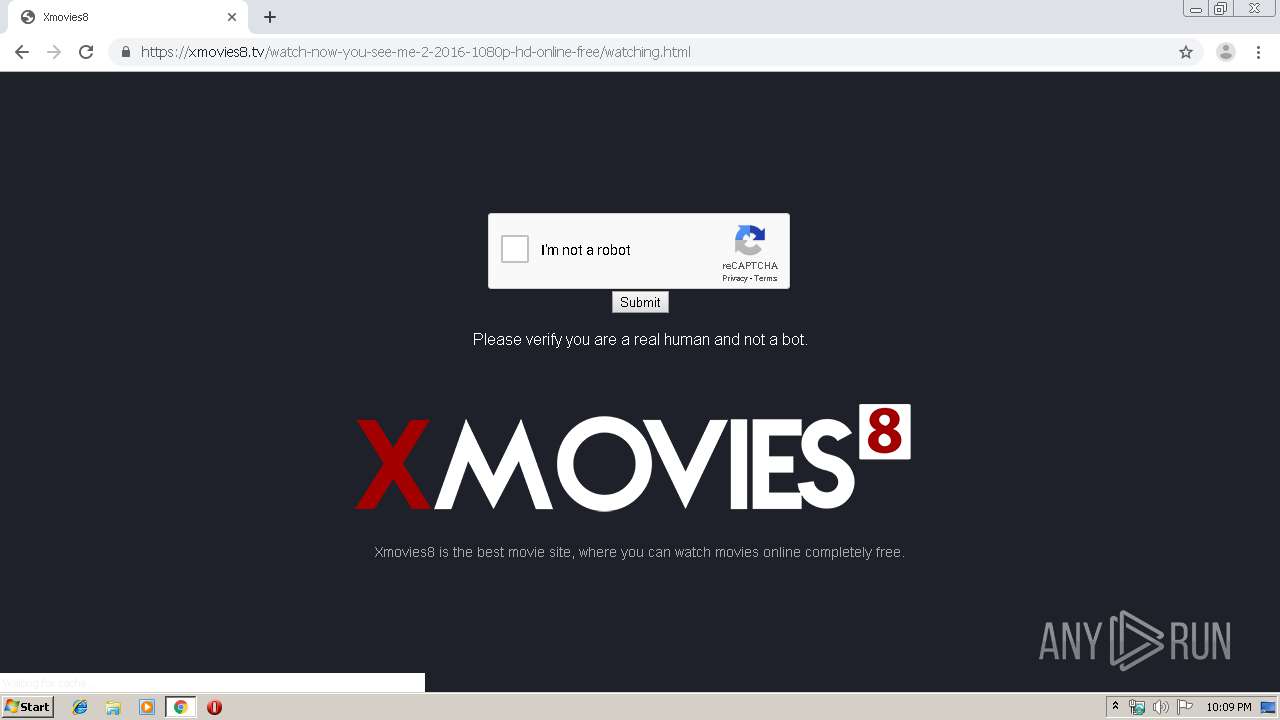Close the Xmovies8 tab
1280x720 pixels.
232,17
